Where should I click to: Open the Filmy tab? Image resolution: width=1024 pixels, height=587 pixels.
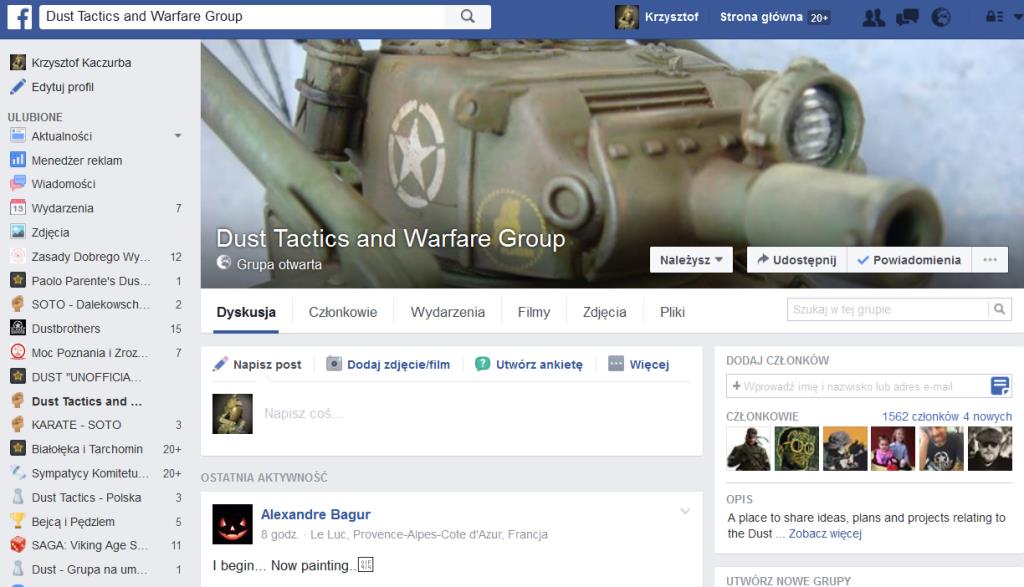point(534,312)
